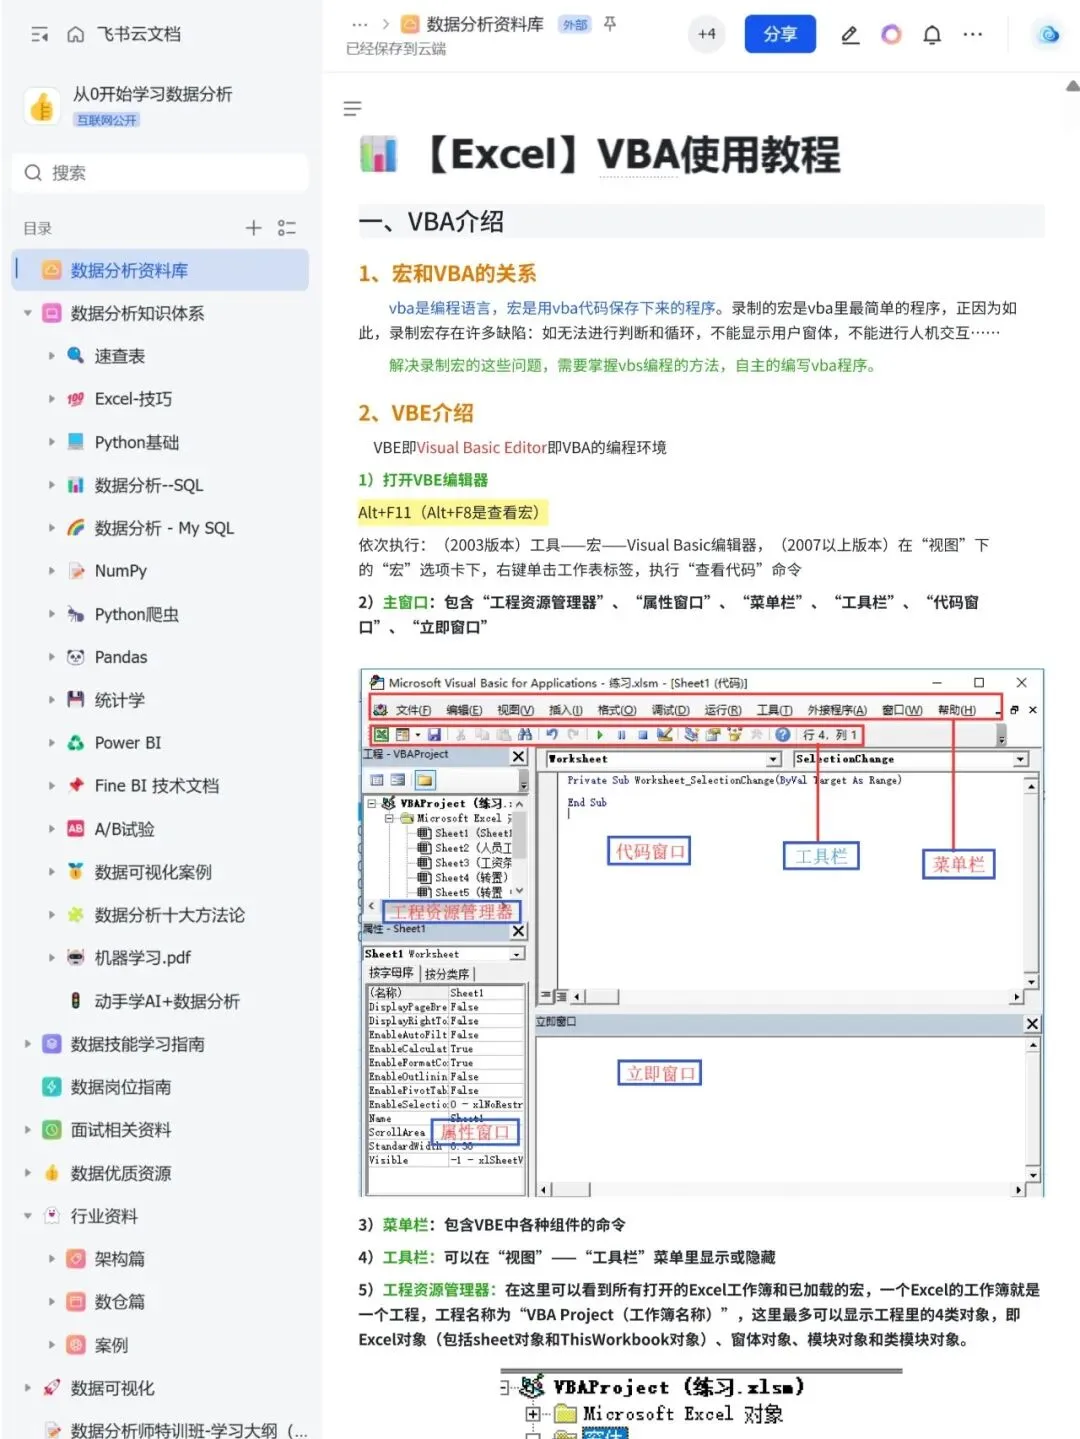Pin the document with the pin icon
Image resolution: width=1080 pixels, height=1439 pixels.
pos(610,24)
